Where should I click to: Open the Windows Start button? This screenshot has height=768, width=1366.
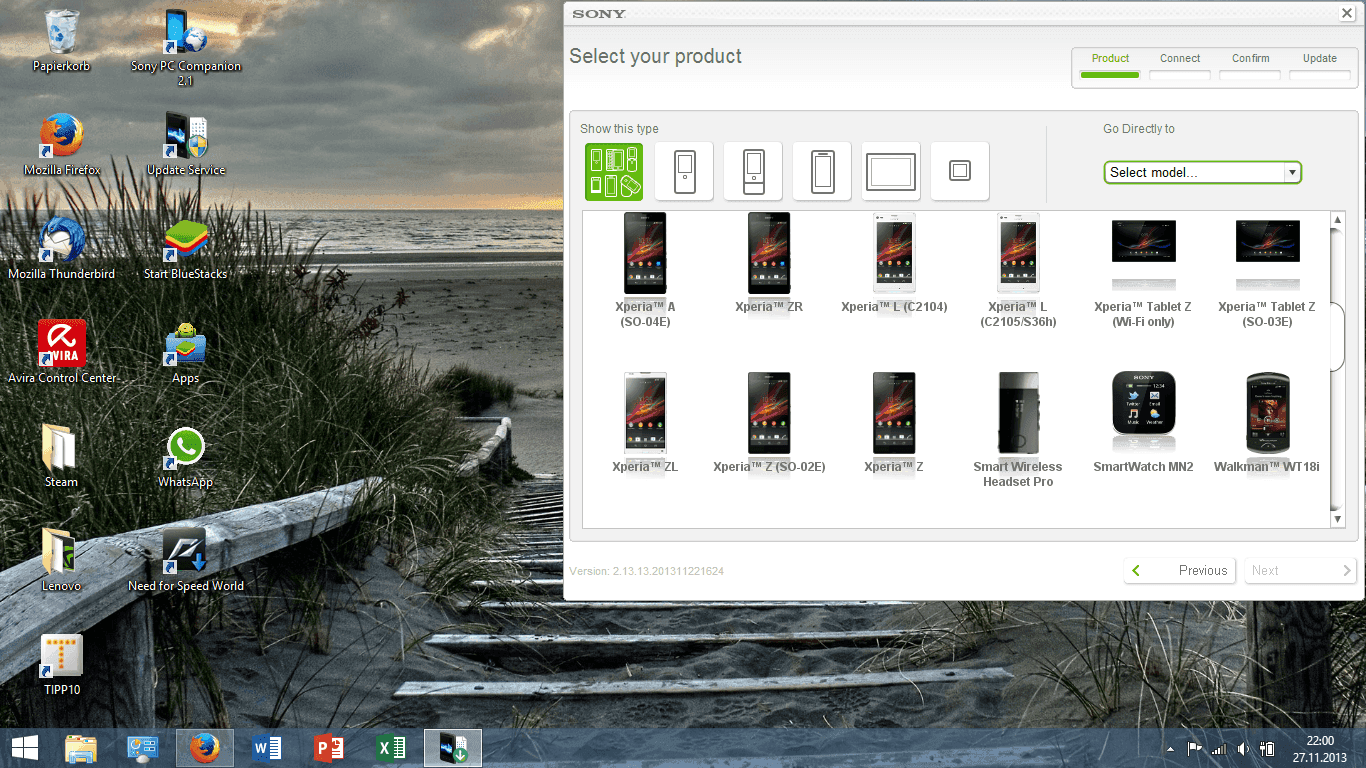25,748
